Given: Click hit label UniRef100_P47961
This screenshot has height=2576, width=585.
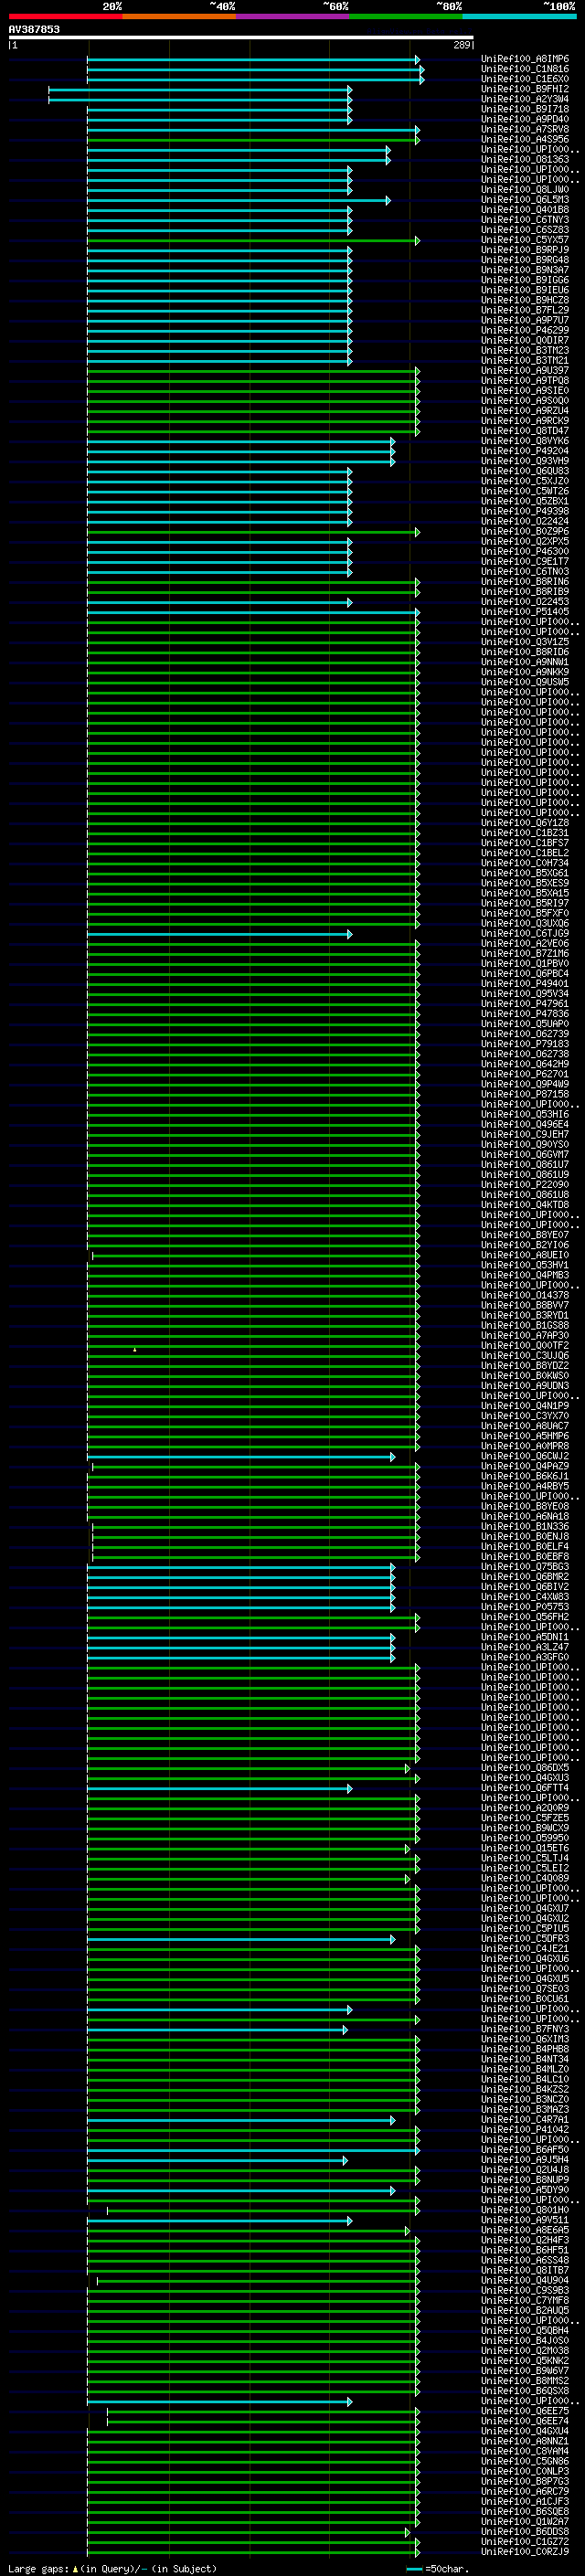Looking at the screenshot, I should point(525,1003).
